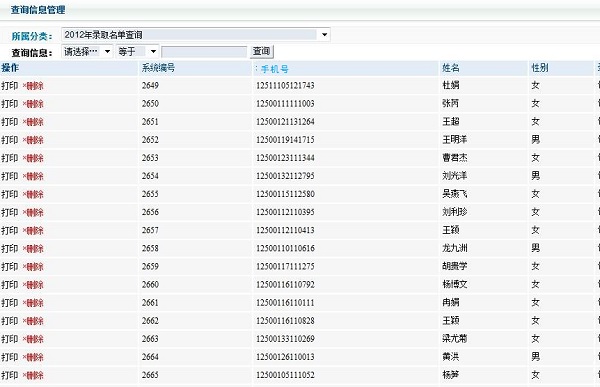600x387 pixels.
Task: Click the 查询 search button
Action: (262, 51)
